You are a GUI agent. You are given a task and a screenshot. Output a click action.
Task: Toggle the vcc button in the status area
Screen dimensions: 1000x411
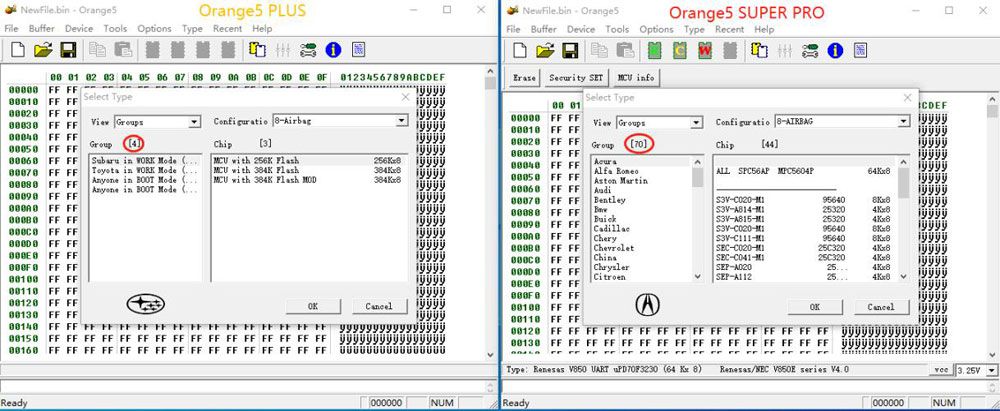coord(941,370)
